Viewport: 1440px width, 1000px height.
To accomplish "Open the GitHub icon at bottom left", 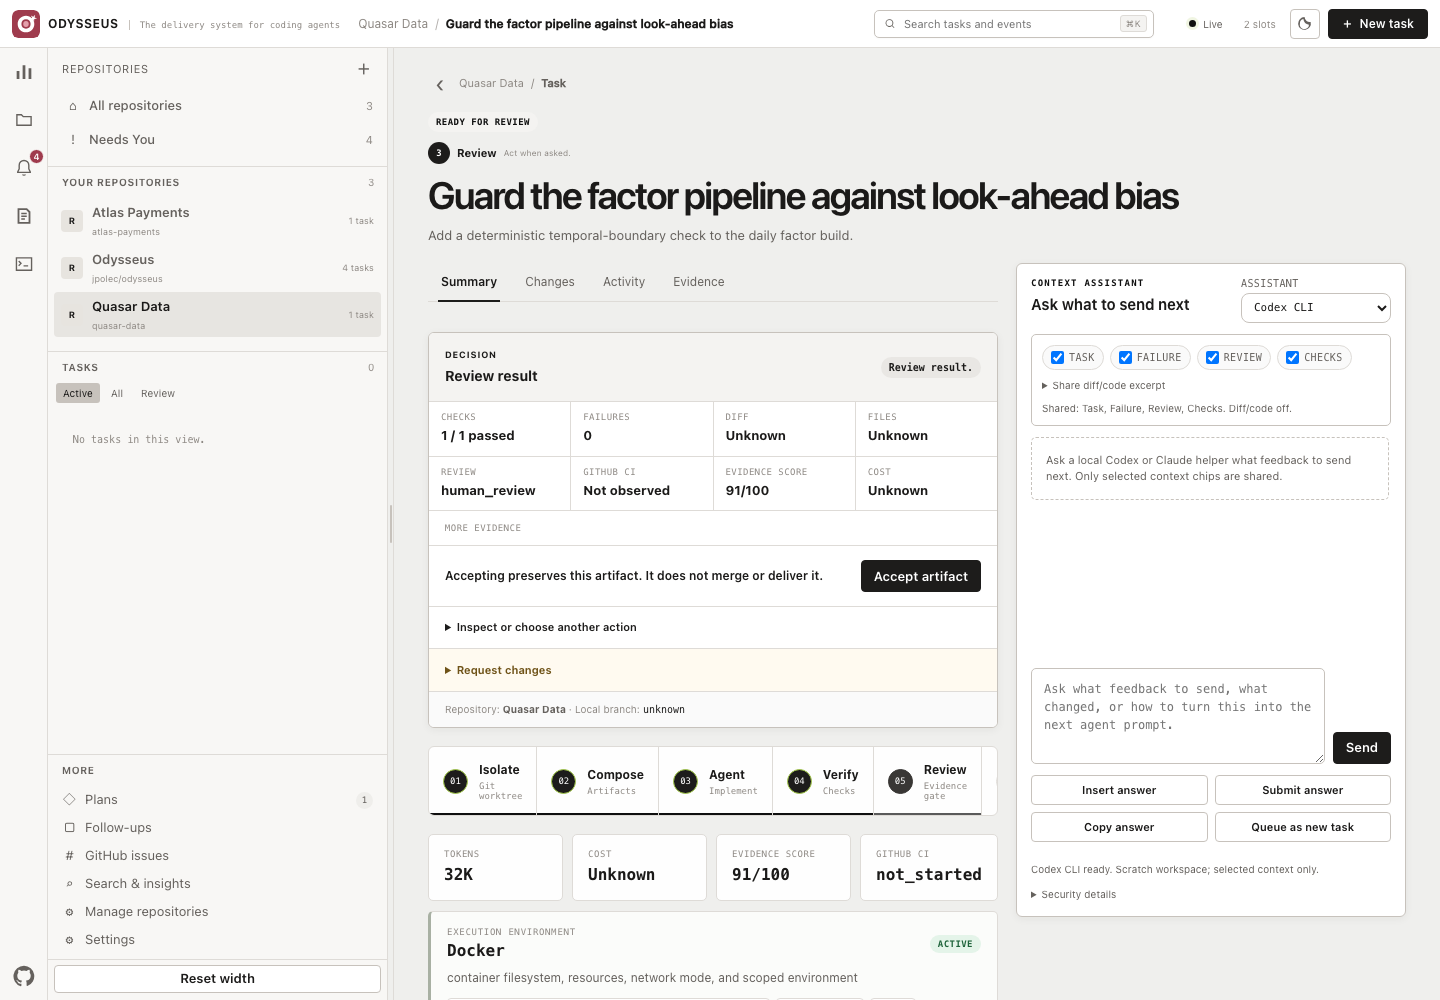I will click(x=24, y=976).
